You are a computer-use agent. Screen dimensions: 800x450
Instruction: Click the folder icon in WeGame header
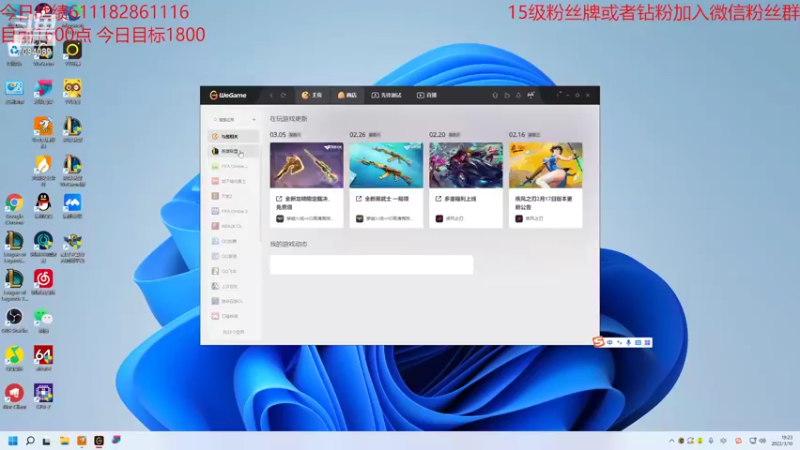(507, 95)
